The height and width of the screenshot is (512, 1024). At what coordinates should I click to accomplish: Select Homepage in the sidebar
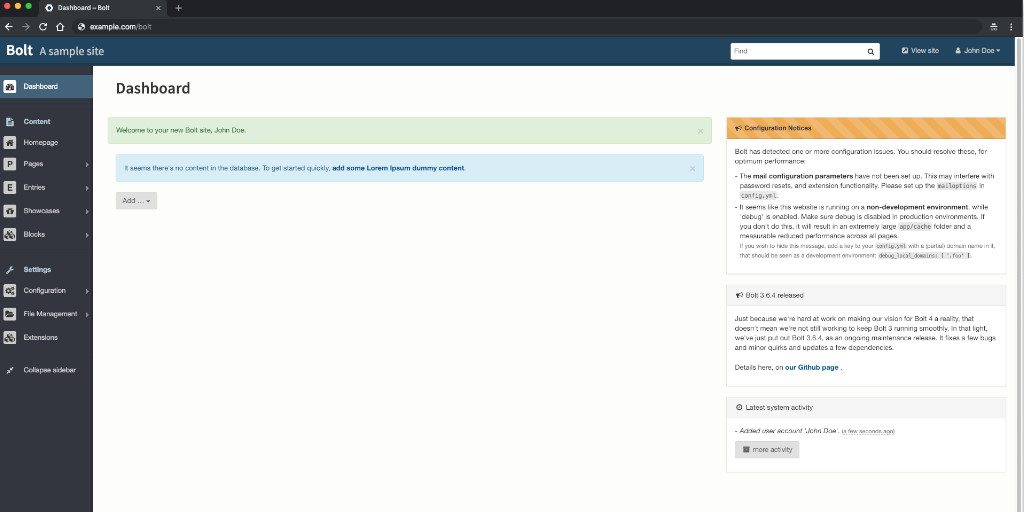(x=40, y=142)
